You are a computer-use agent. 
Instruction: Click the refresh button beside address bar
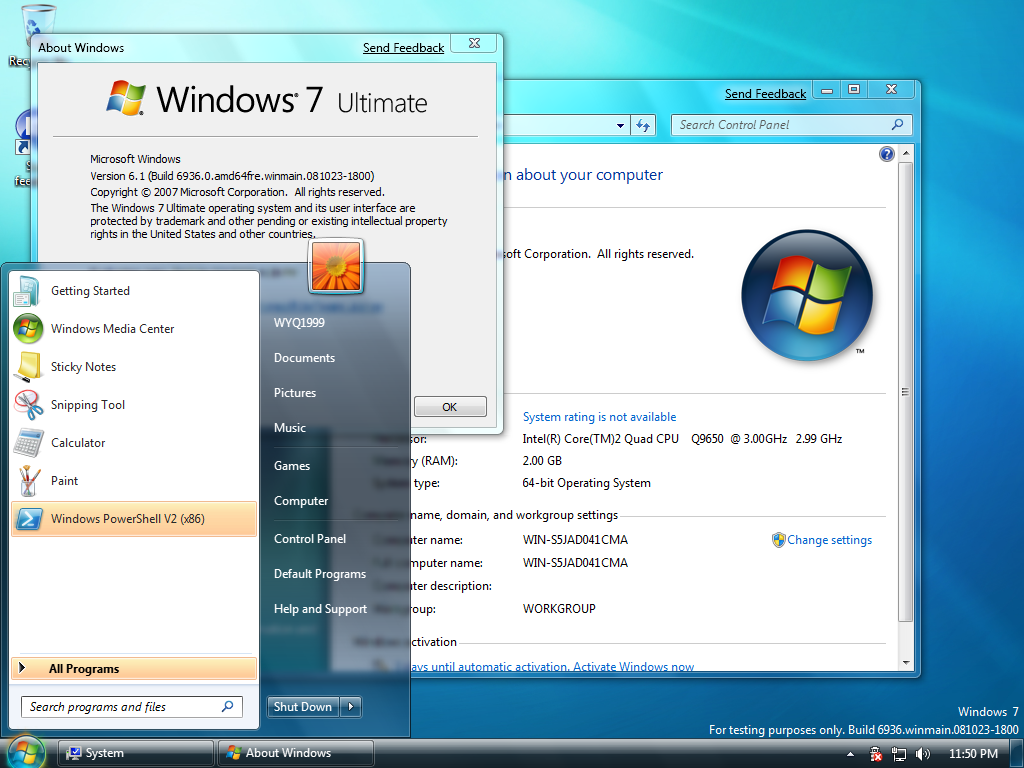pyautogui.click(x=643, y=125)
